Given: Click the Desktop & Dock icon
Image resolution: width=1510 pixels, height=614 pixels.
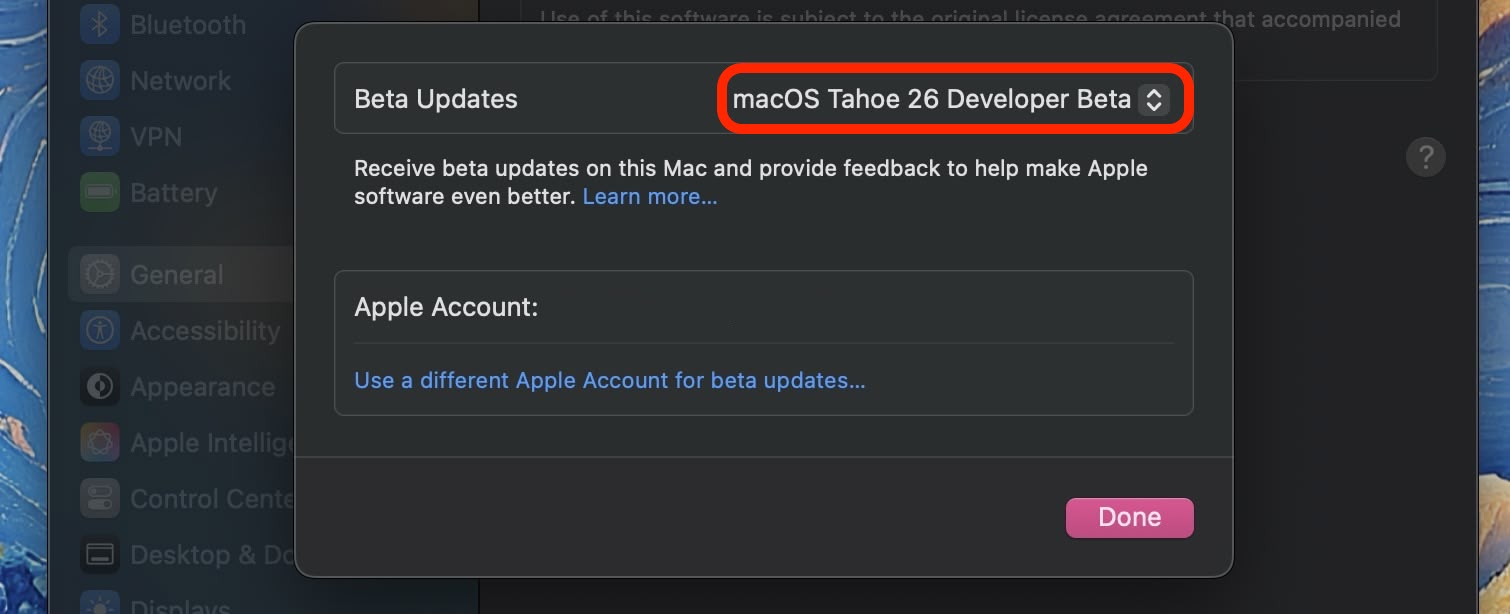Looking at the screenshot, I should 100,554.
